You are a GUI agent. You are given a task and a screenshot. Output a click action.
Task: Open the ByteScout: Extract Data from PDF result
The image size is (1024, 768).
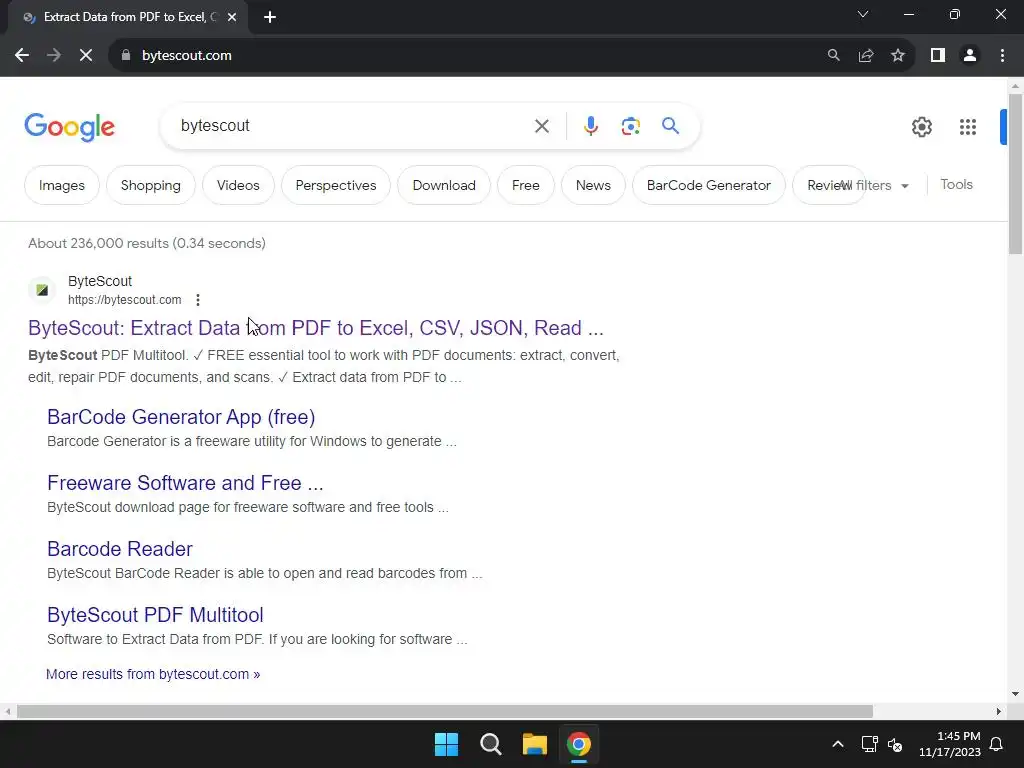coord(316,328)
